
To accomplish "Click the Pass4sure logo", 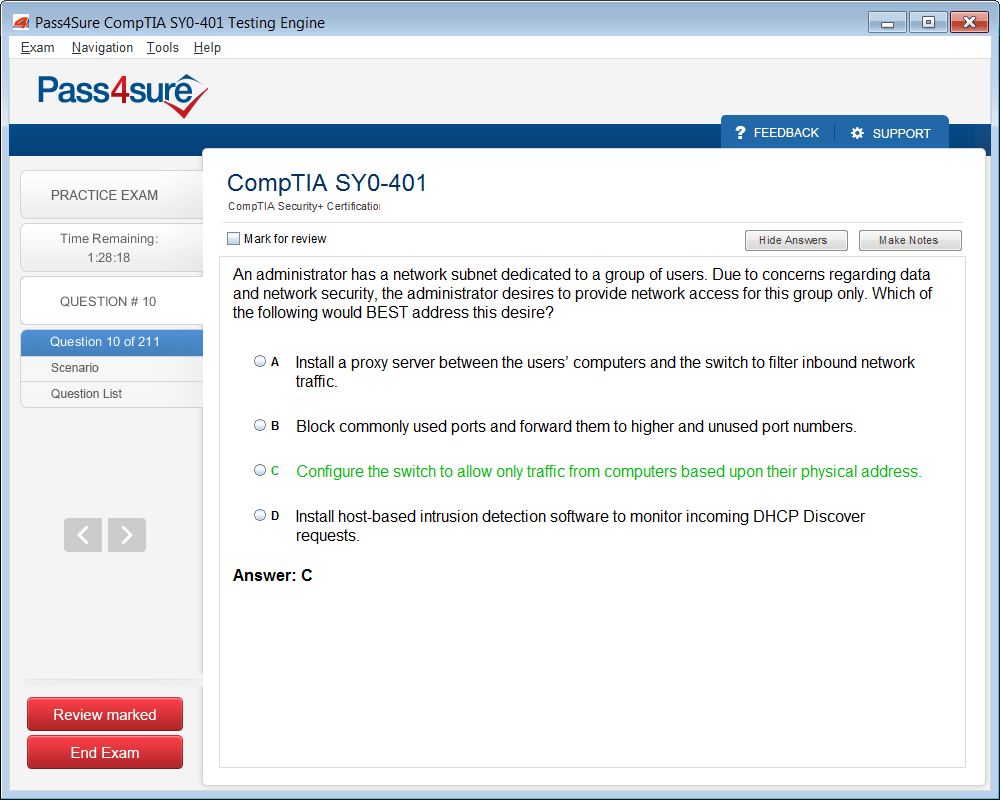I will [122, 95].
